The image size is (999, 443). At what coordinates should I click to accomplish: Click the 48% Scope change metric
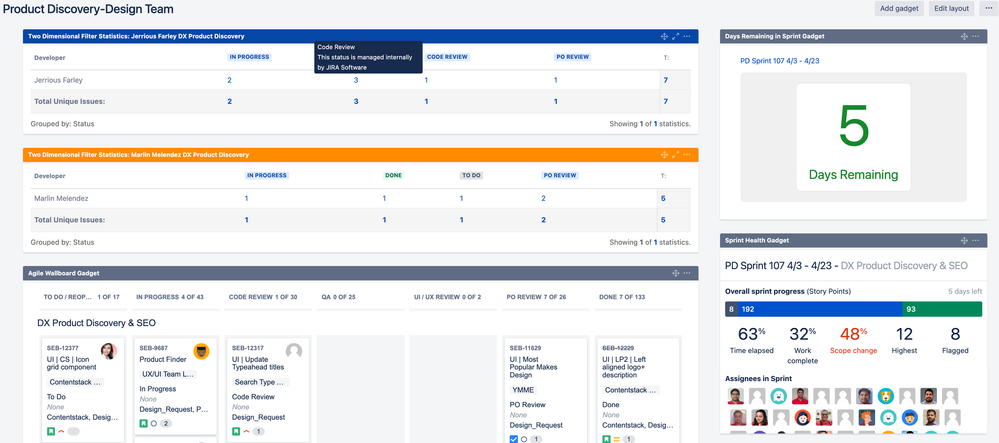coord(853,341)
